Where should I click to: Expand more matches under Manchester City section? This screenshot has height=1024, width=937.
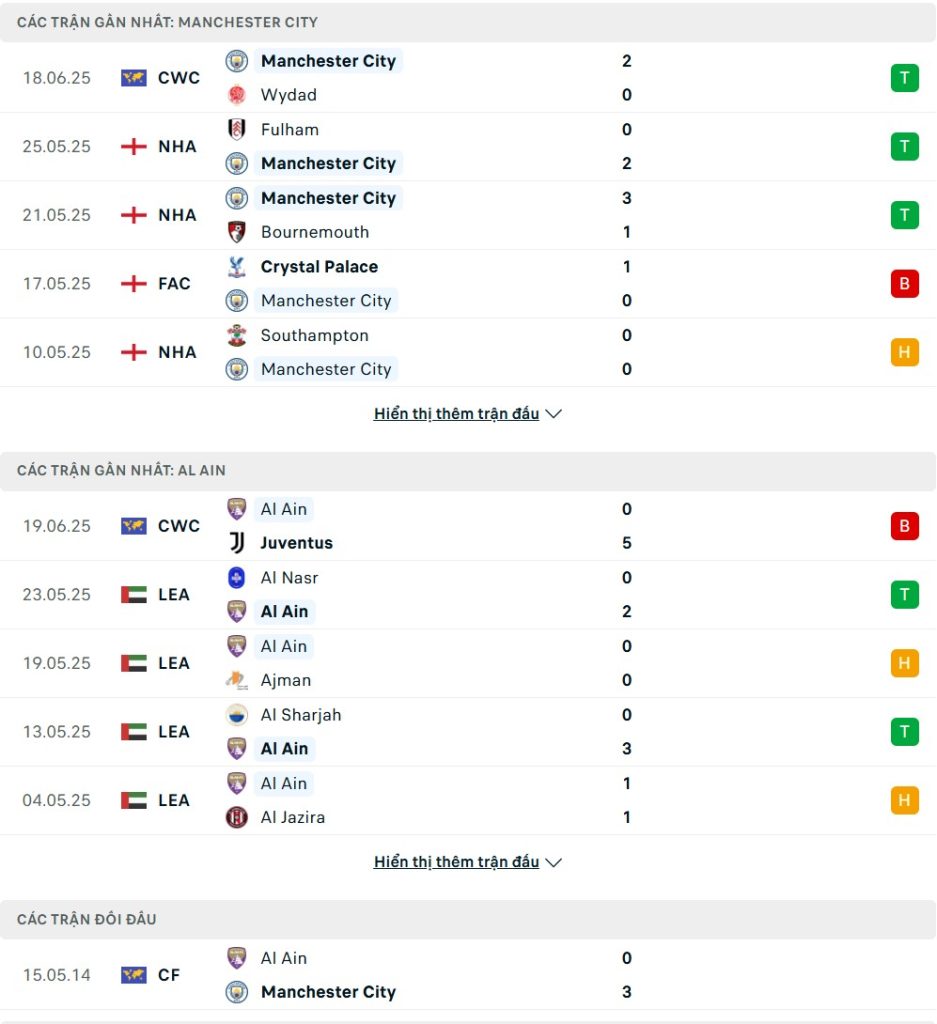[x=468, y=413]
